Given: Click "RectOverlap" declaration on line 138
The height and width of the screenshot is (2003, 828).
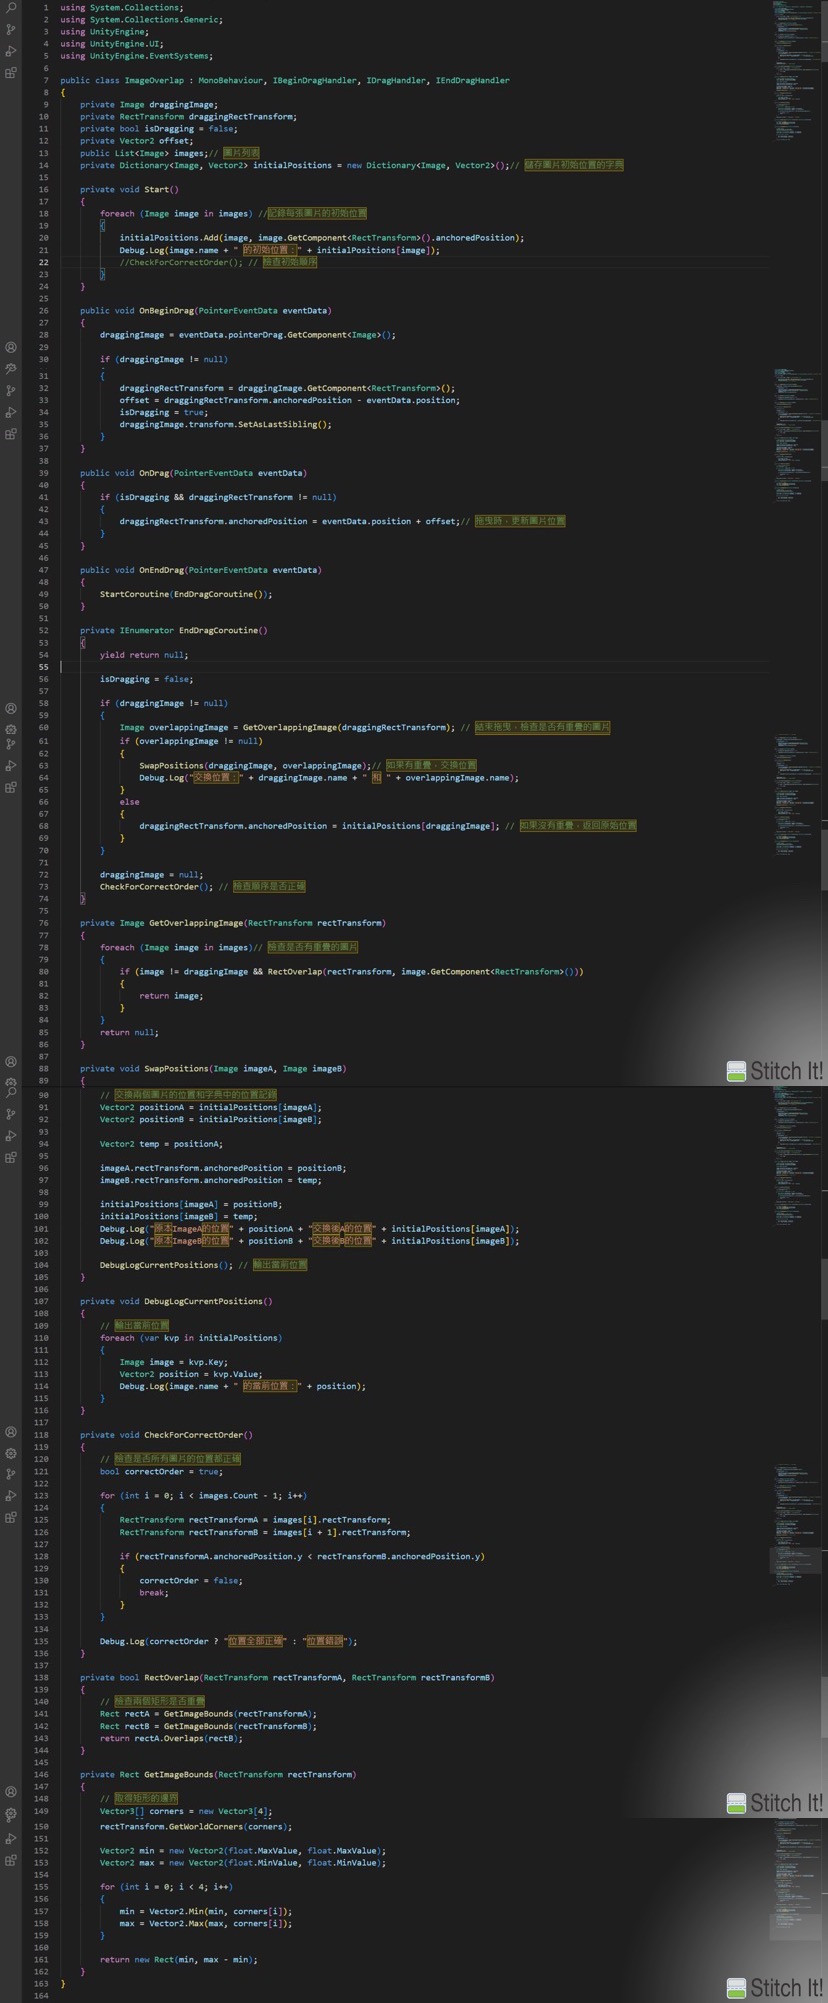Looking at the screenshot, I should tap(171, 1678).
